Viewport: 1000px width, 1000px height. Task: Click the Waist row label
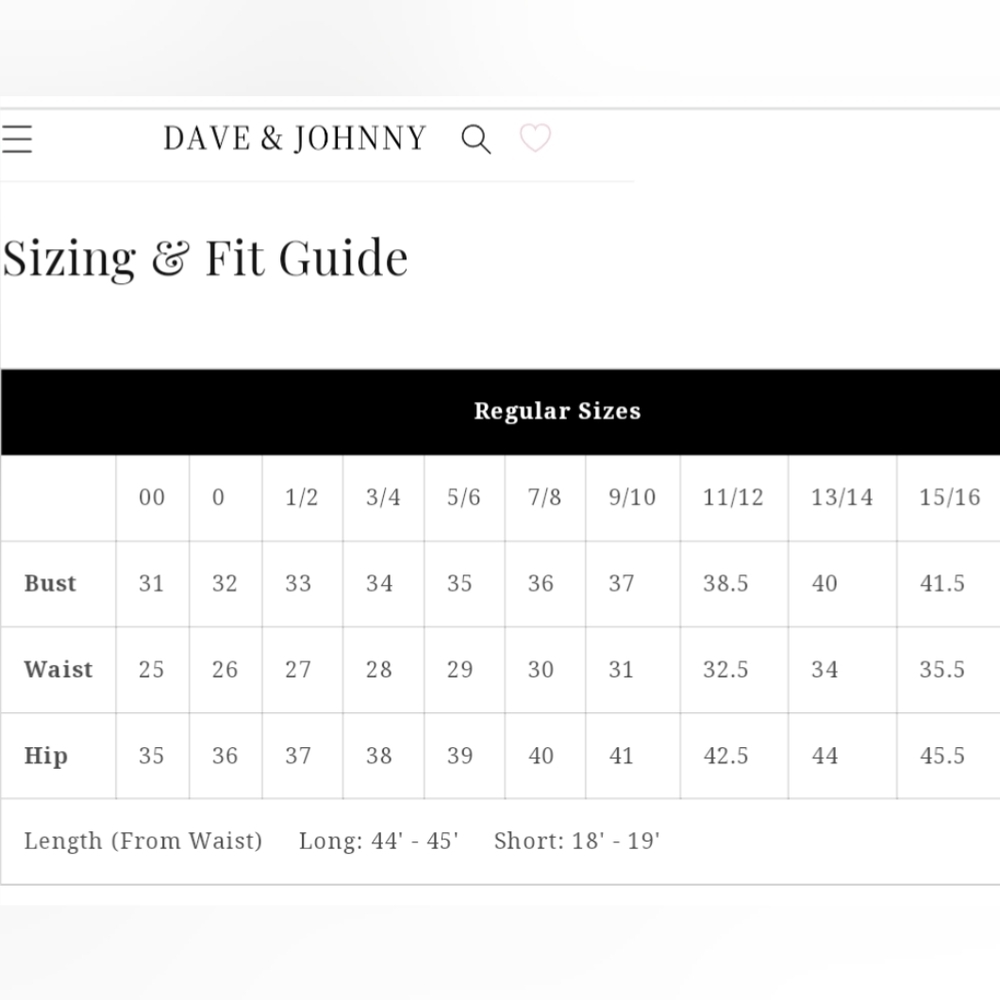(58, 669)
